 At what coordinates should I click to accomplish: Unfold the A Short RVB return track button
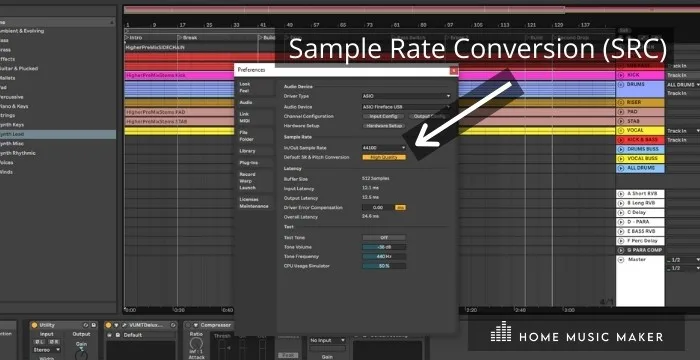[x=621, y=194]
